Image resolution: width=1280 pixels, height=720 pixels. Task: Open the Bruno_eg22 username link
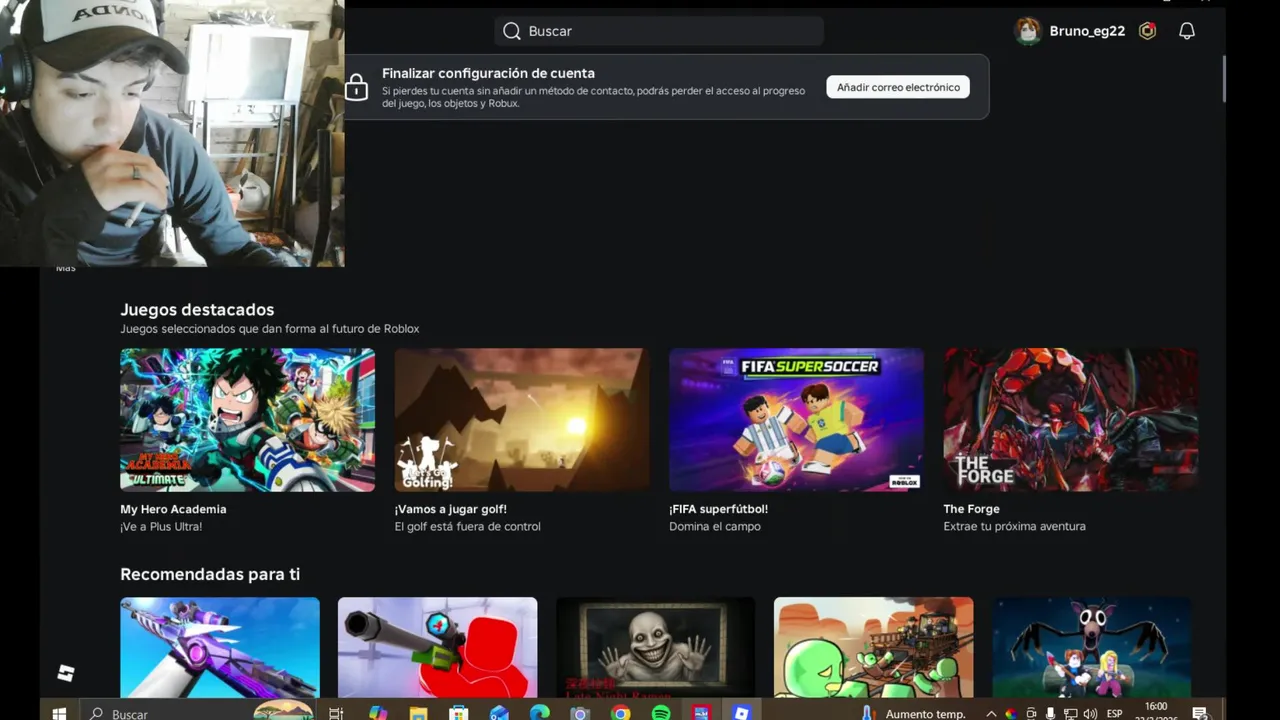point(1087,31)
